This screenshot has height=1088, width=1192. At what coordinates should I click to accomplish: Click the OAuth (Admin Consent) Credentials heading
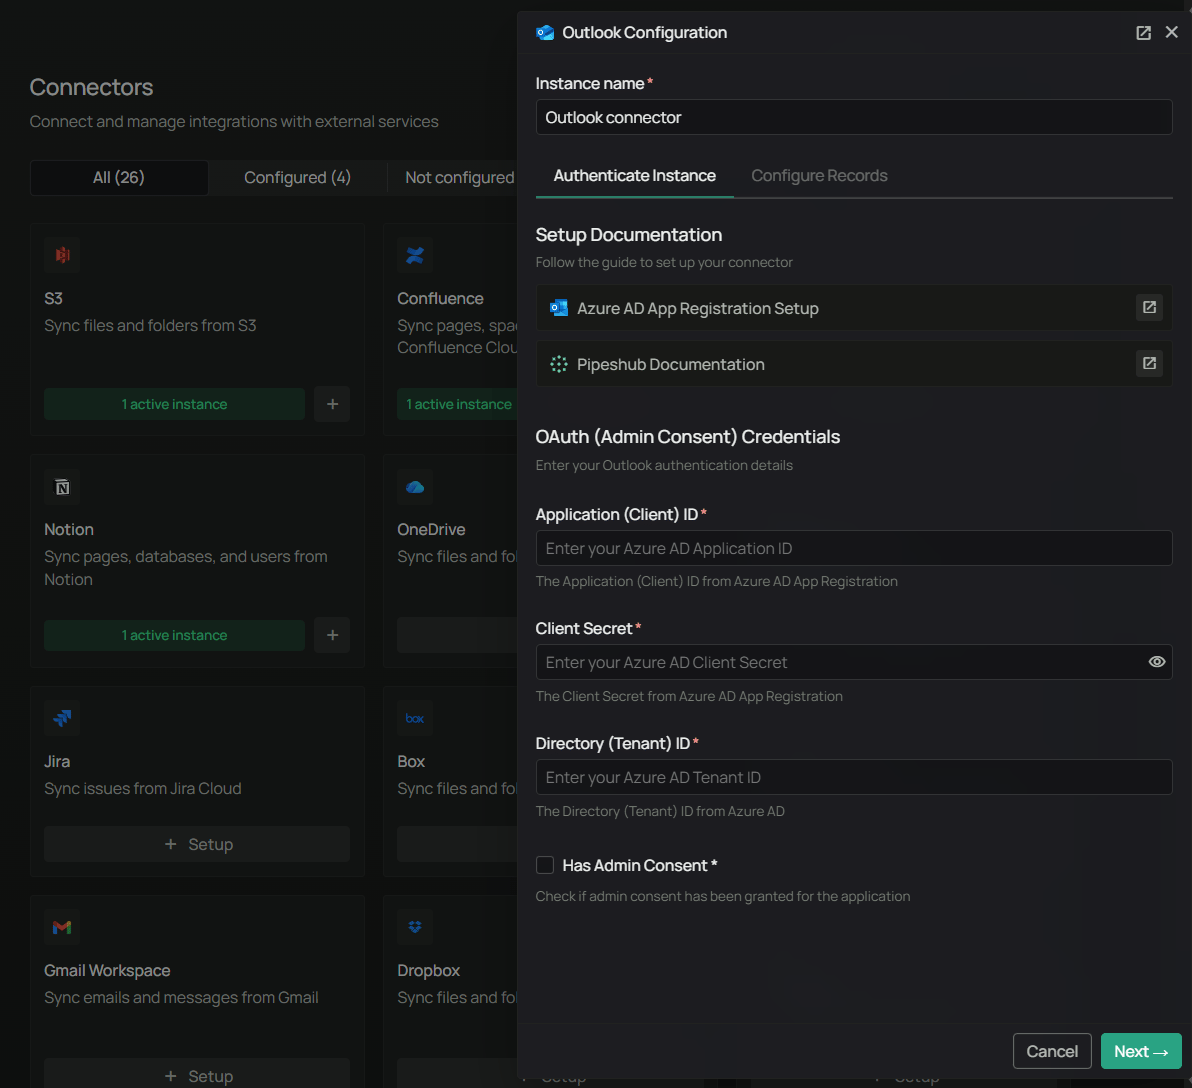click(x=687, y=437)
